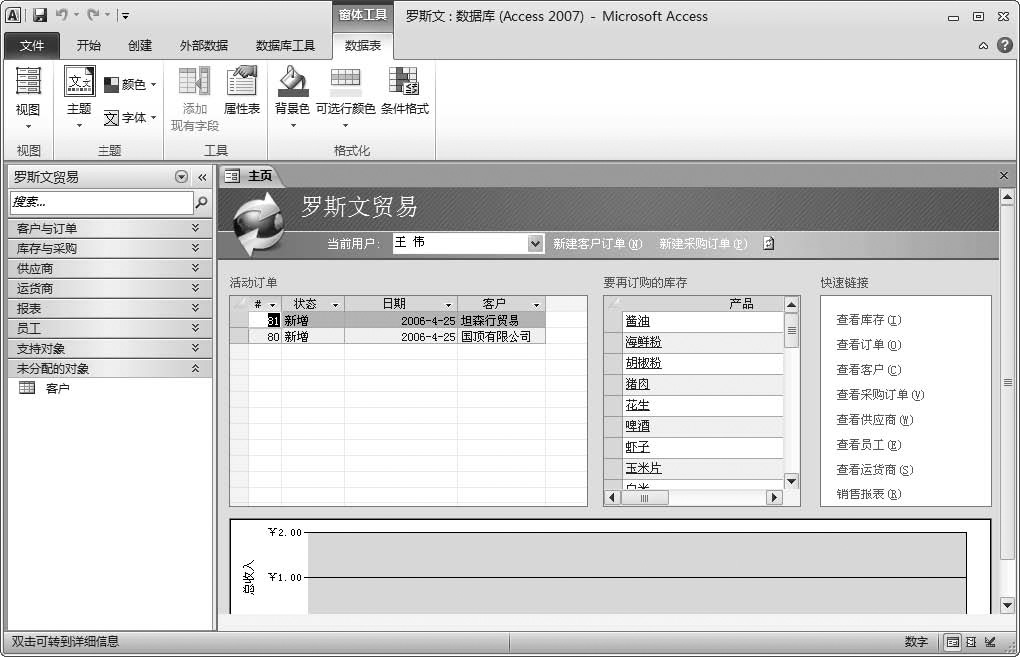This screenshot has height=657, width=1020.
Task: Click the 新建采购订单 link
Action: 703,244
